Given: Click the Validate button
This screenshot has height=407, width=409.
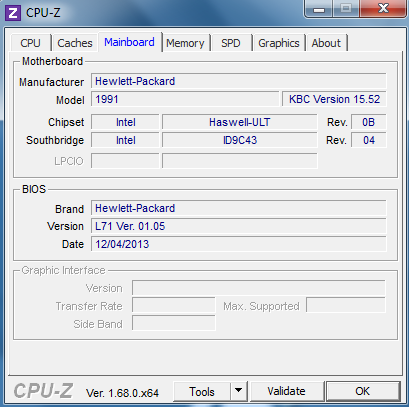Looking at the screenshot, I should [286, 391].
